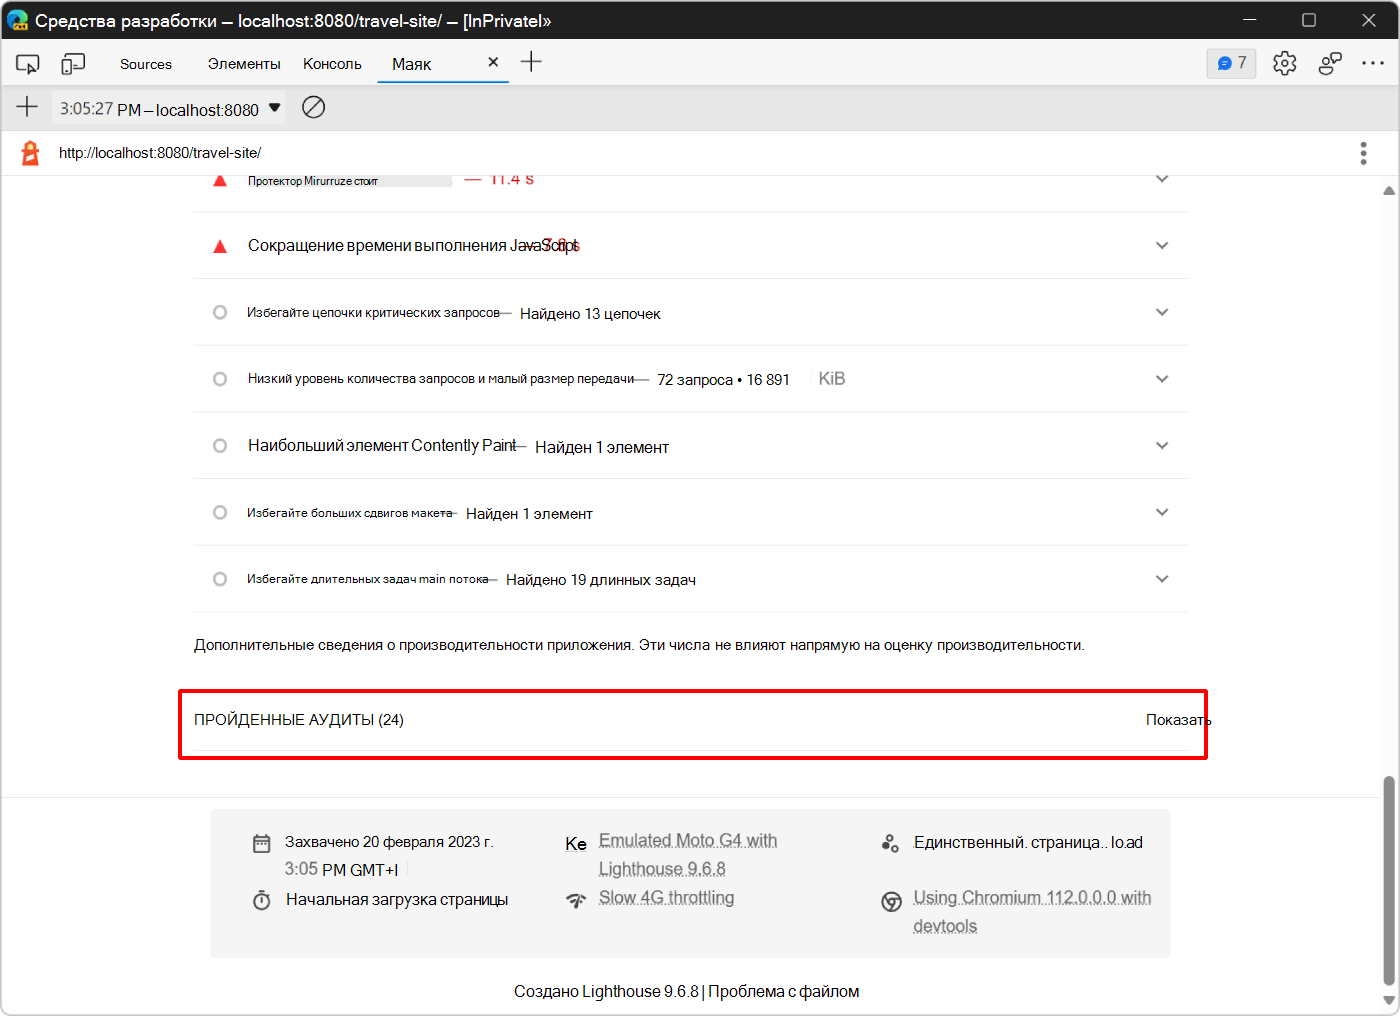Open the DevTools three-dot more menu
1400x1016 pixels.
(1373, 63)
